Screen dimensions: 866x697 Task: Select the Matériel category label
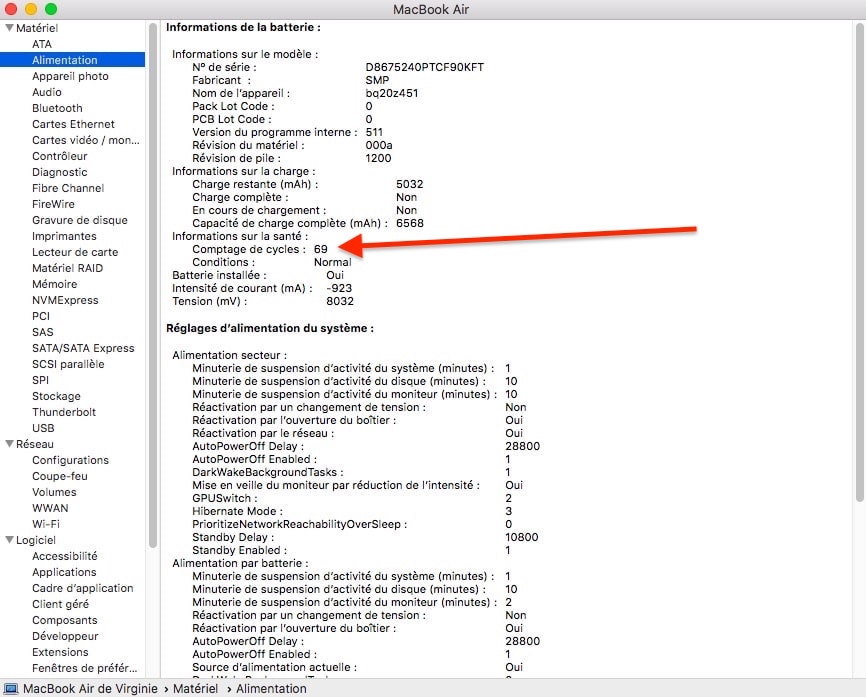pos(37,28)
